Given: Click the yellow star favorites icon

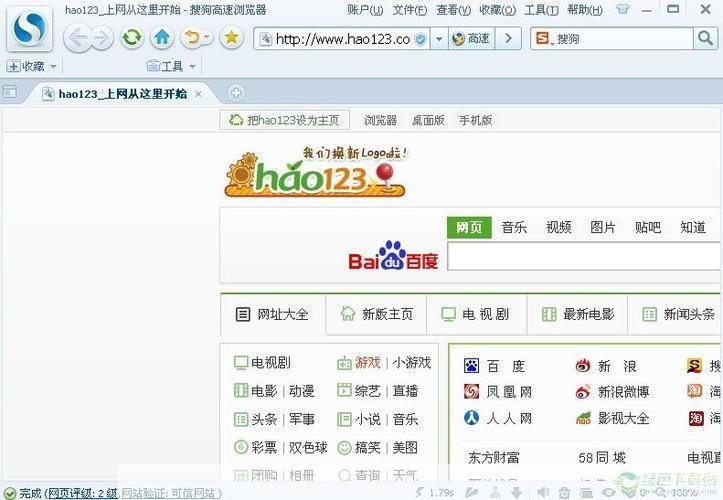Looking at the screenshot, I should pyautogui.click(x=231, y=37).
